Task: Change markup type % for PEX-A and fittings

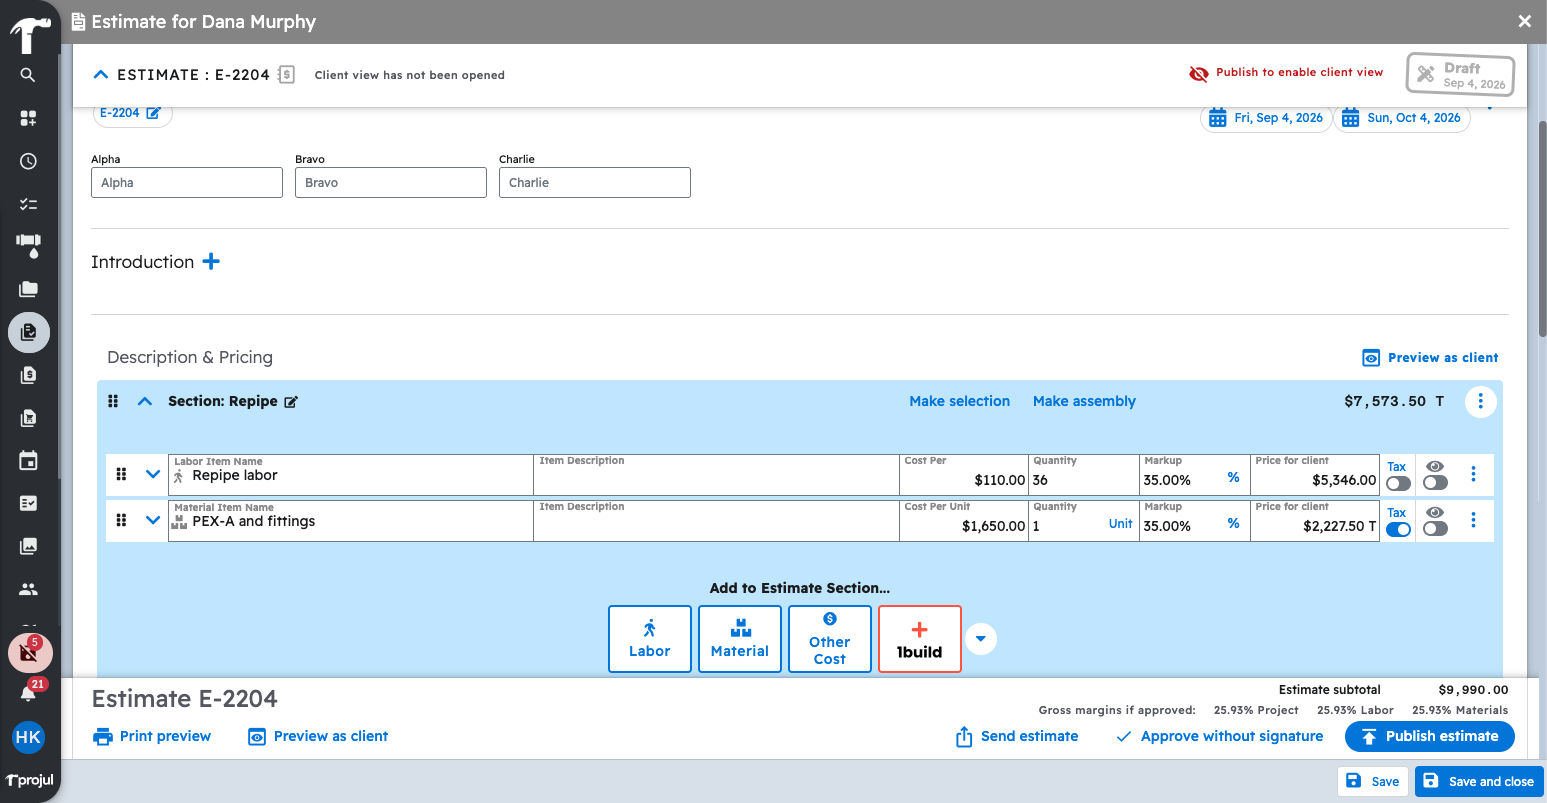Action: tap(1233, 524)
